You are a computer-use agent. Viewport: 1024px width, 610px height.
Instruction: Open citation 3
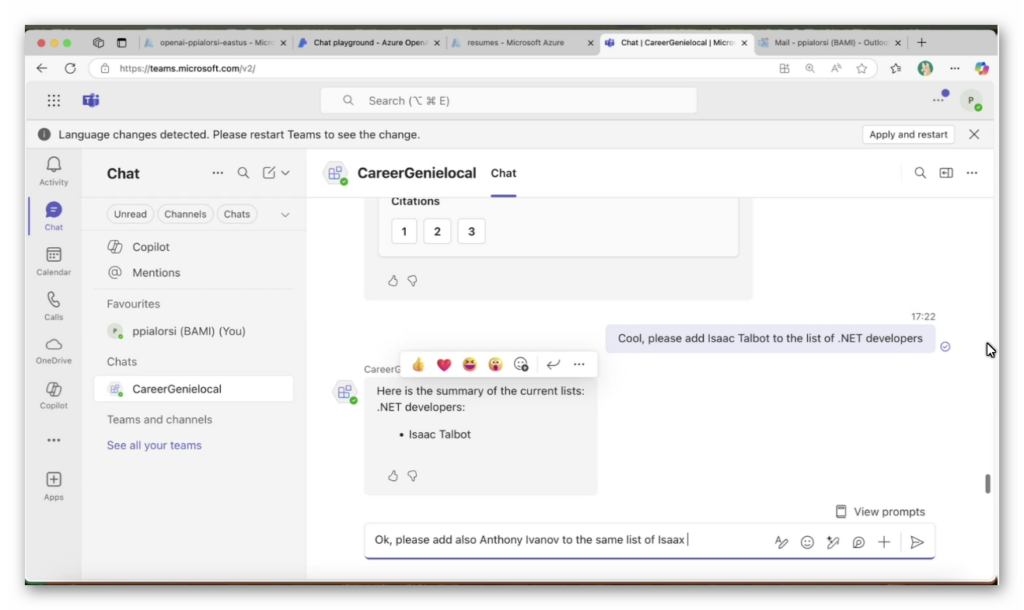(x=472, y=231)
